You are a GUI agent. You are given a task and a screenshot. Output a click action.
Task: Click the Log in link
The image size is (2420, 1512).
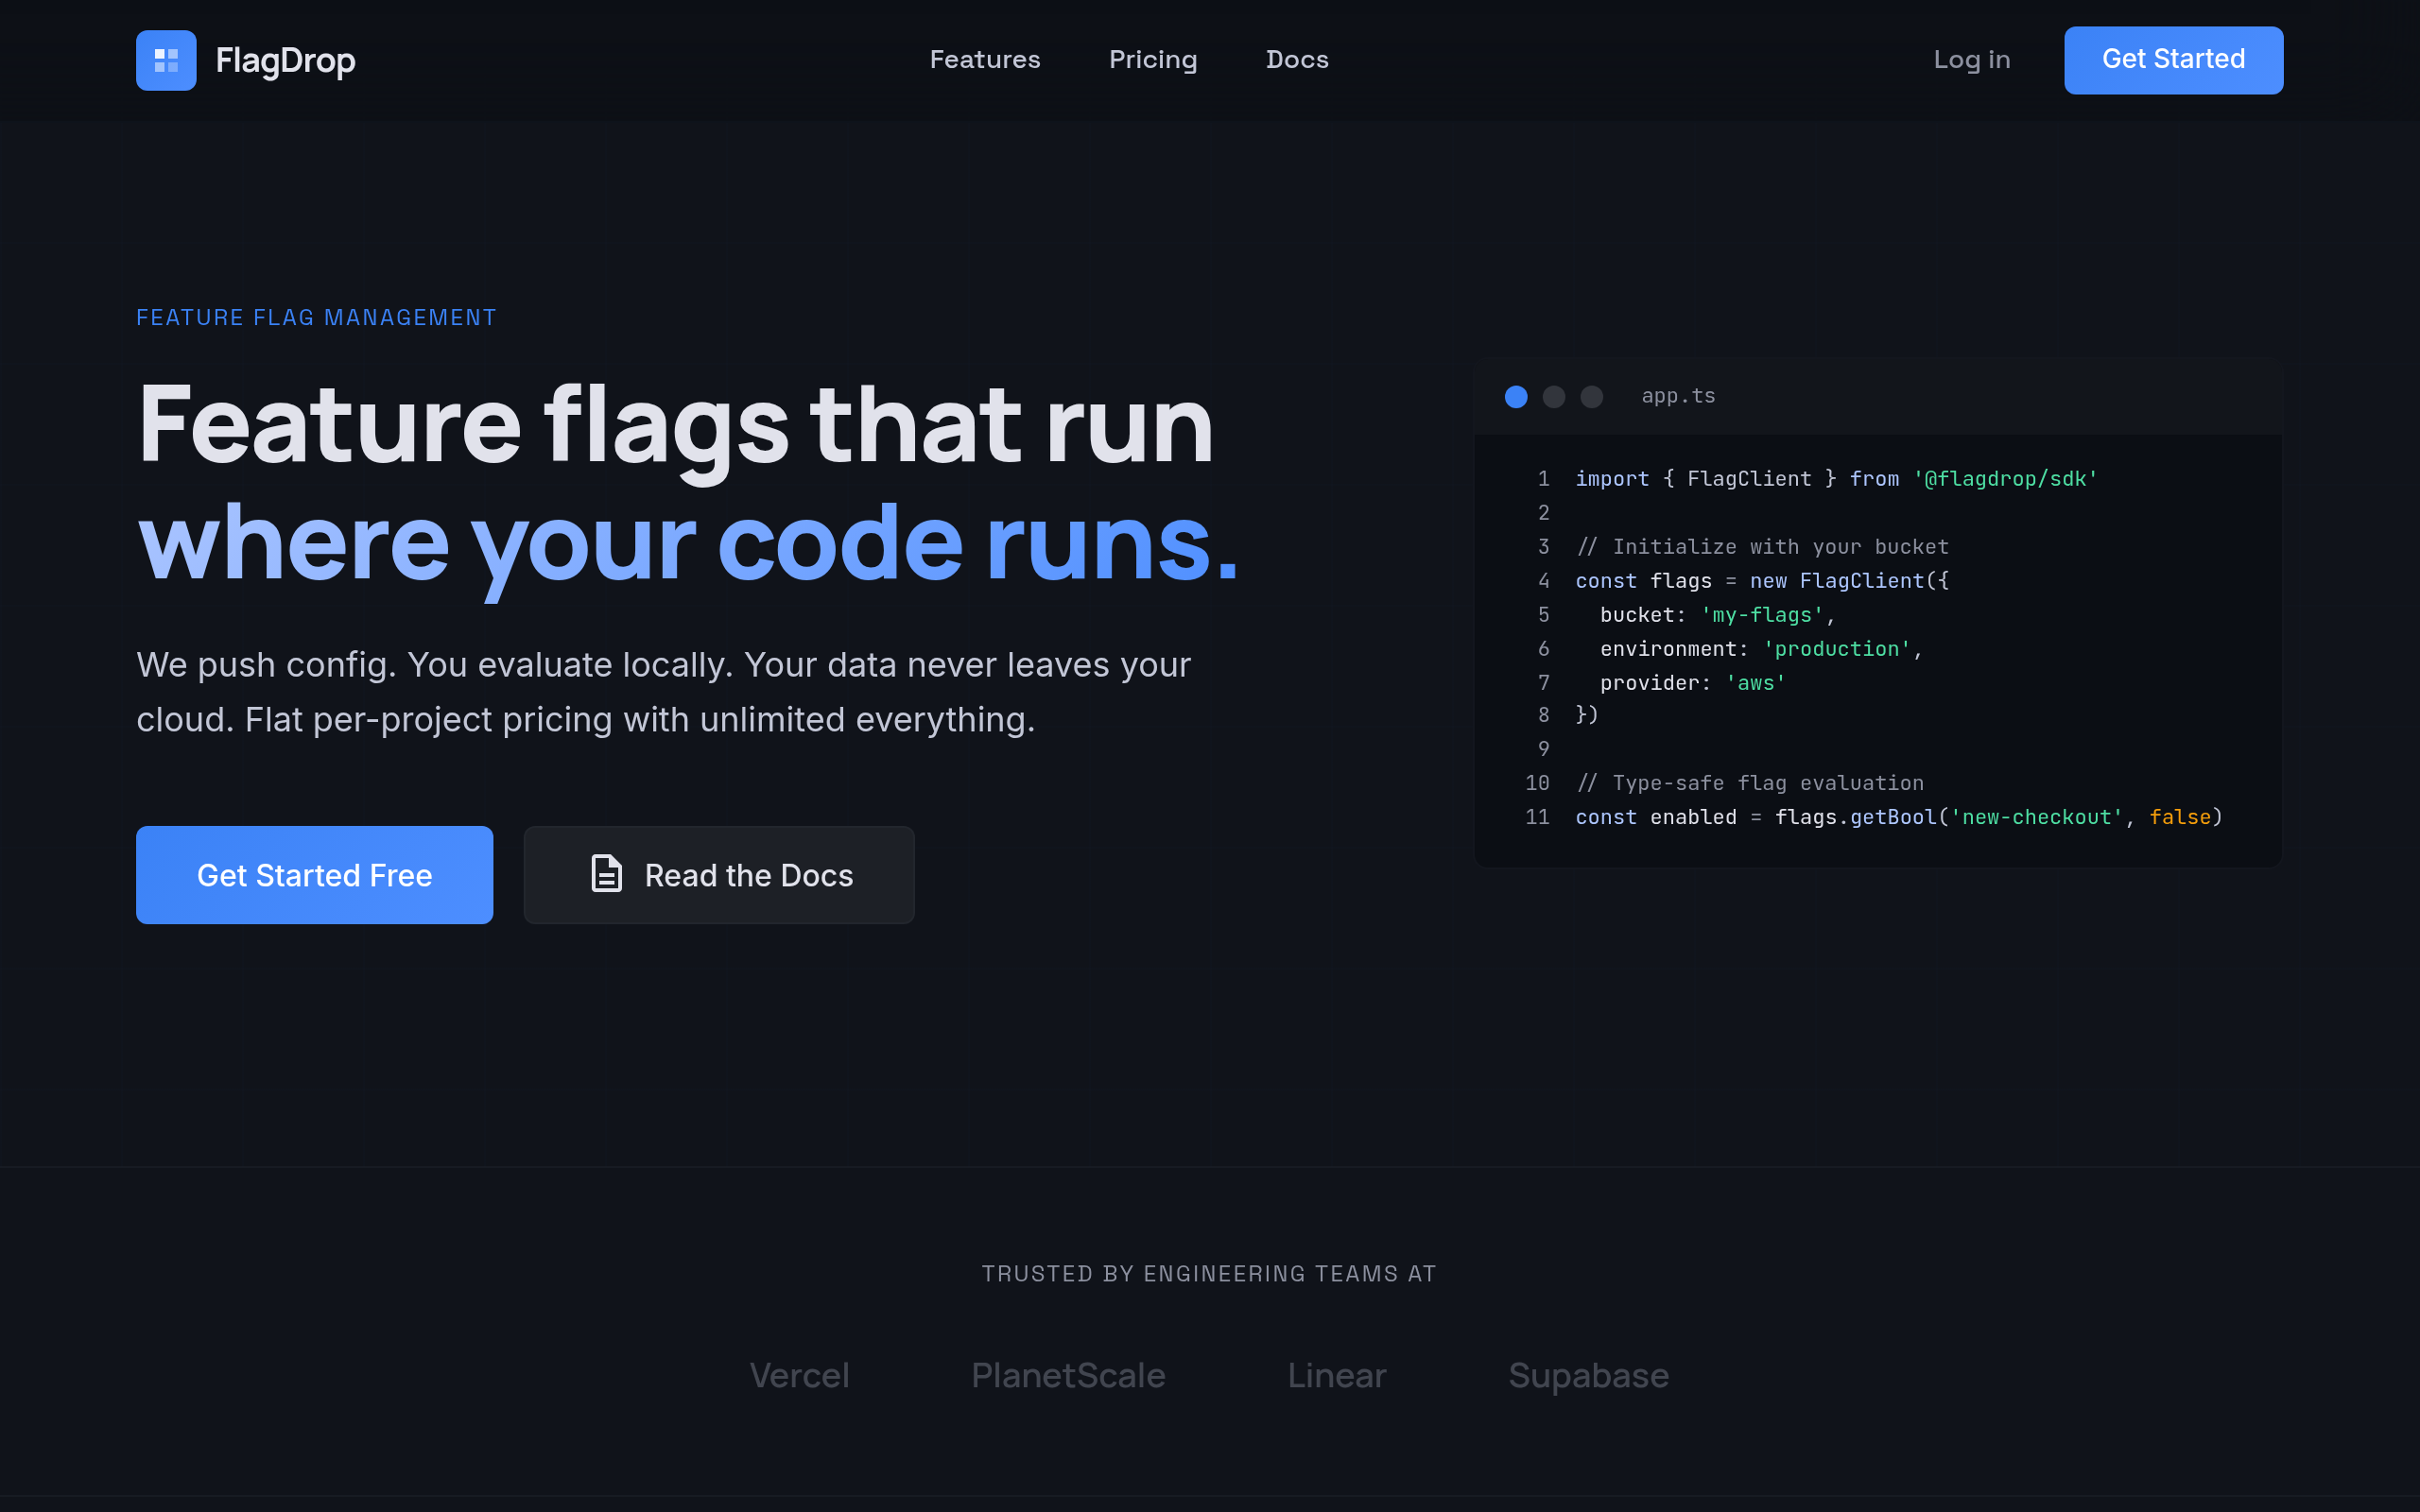pyautogui.click(x=1971, y=60)
